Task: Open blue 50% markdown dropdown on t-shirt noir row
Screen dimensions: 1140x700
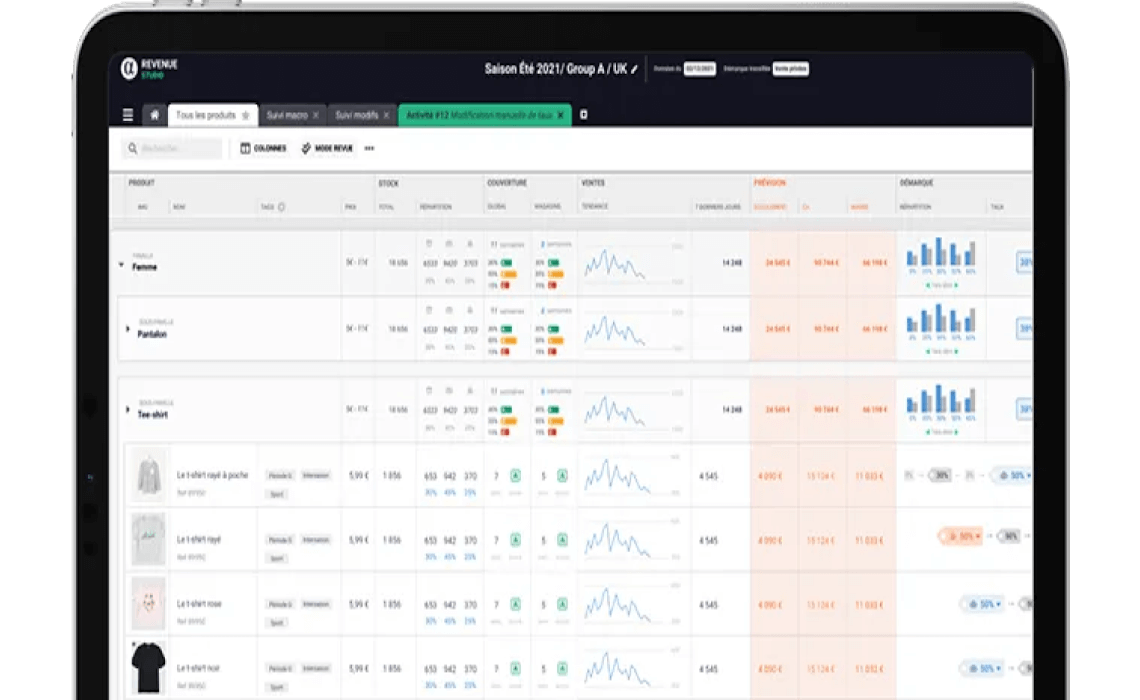Action: pos(983,668)
